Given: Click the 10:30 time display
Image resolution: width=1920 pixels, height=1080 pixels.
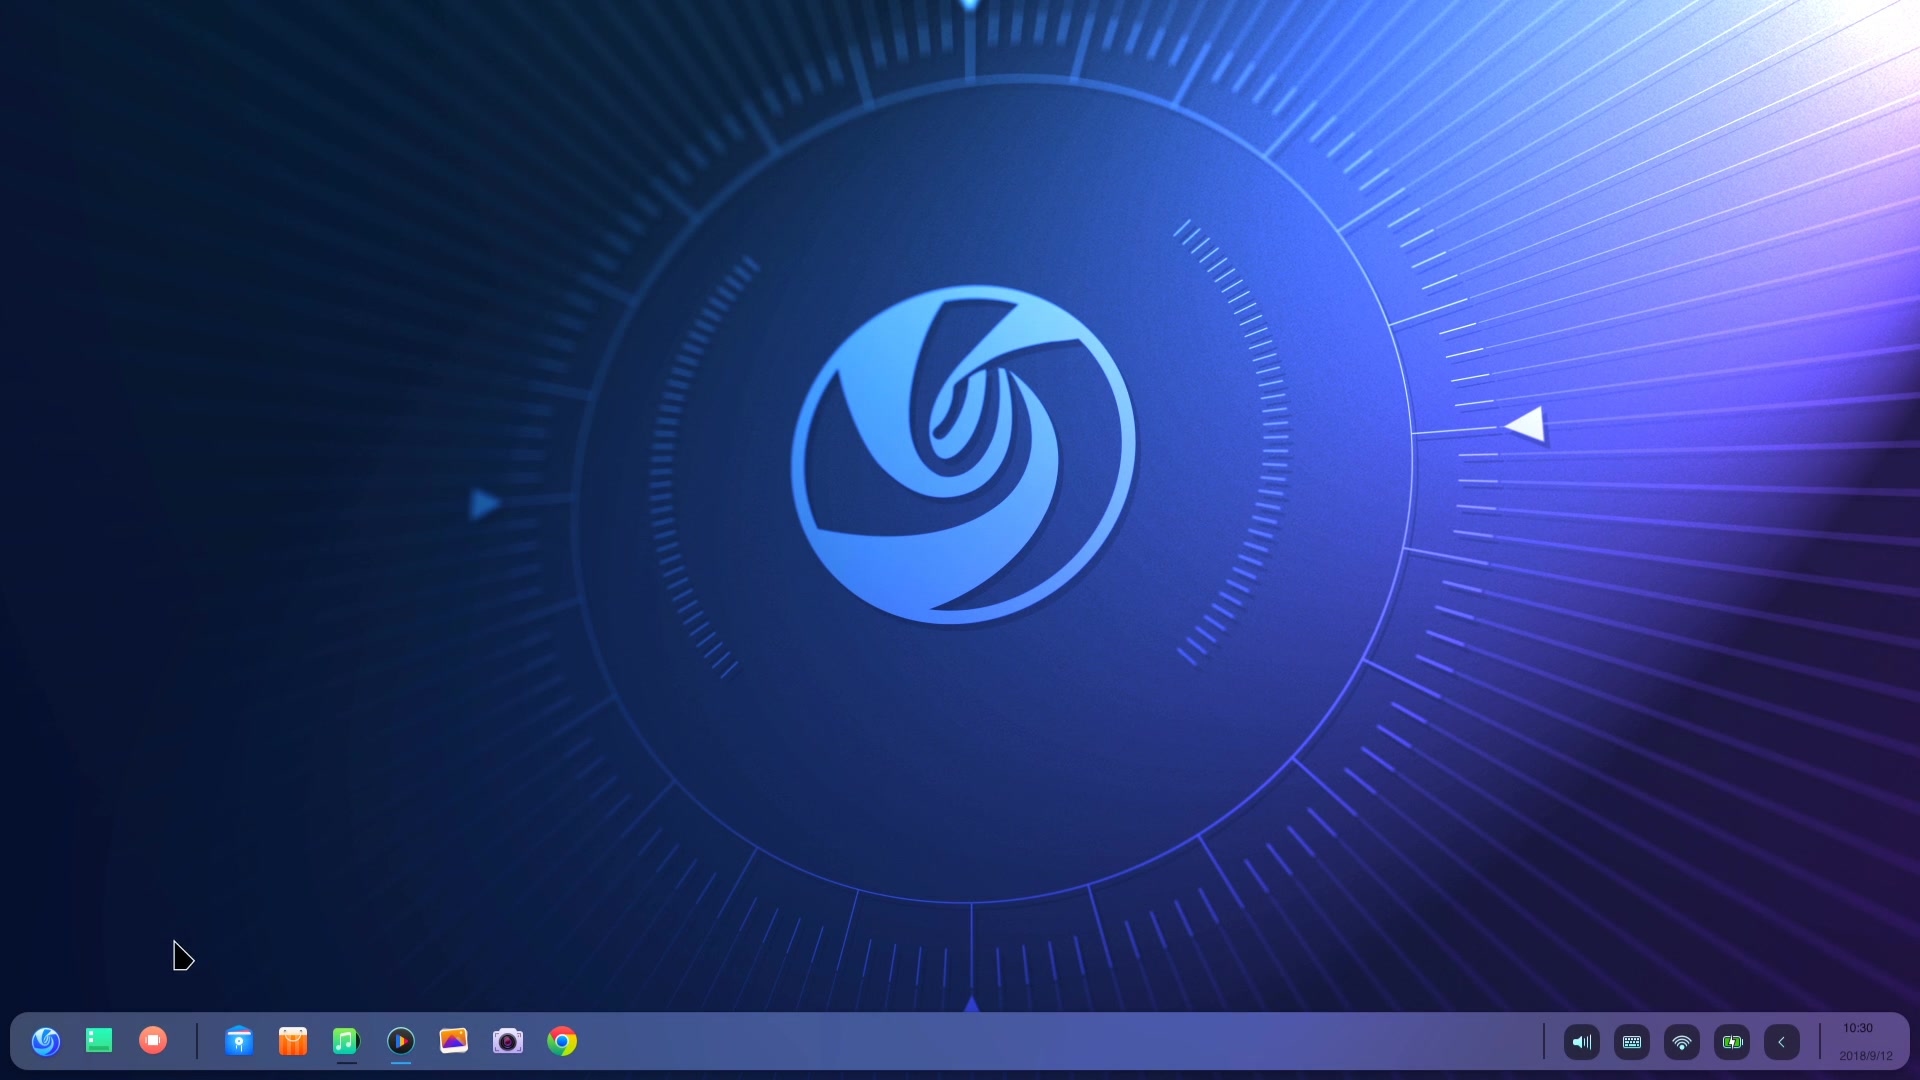Looking at the screenshot, I should click(x=1857, y=1028).
